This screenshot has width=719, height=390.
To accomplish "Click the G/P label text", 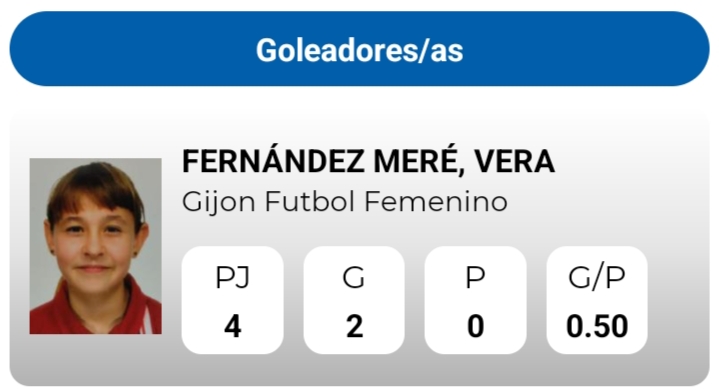I will click(x=597, y=277).
